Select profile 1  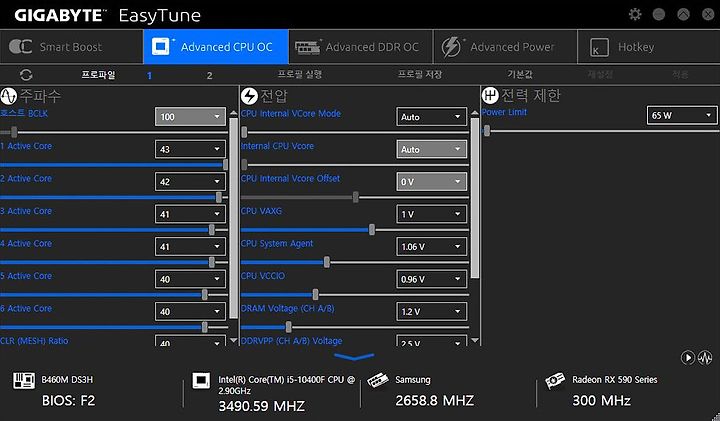click(149, 75)
